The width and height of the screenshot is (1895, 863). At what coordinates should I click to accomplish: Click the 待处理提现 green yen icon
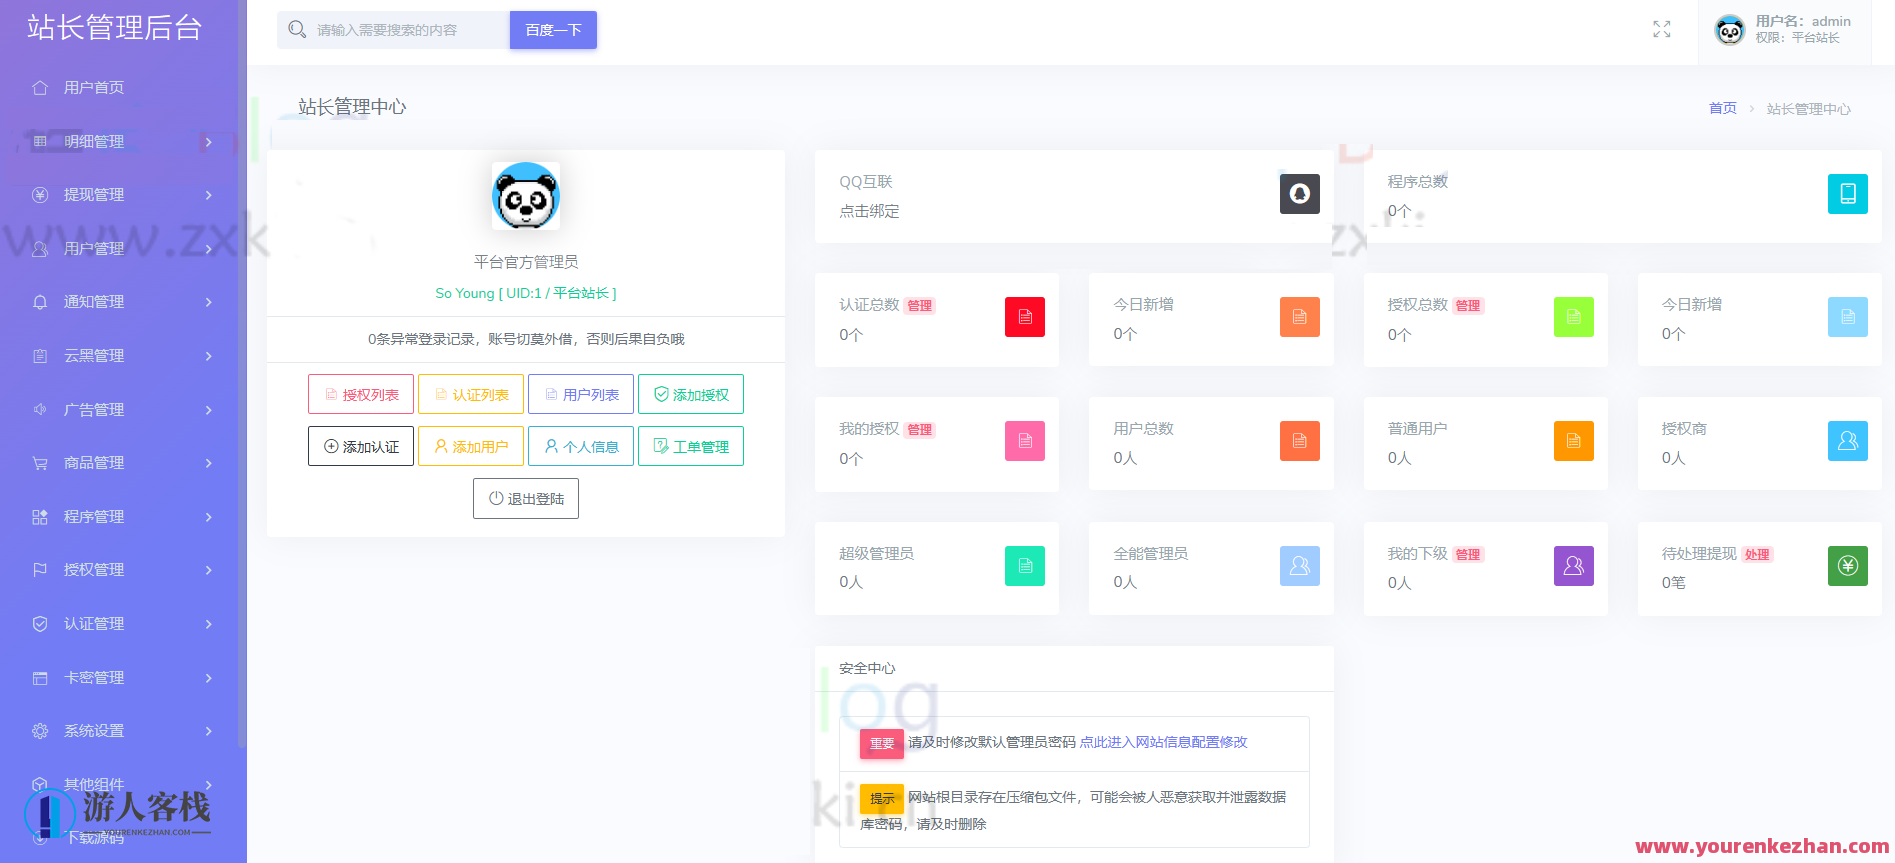click(1847, 566)
